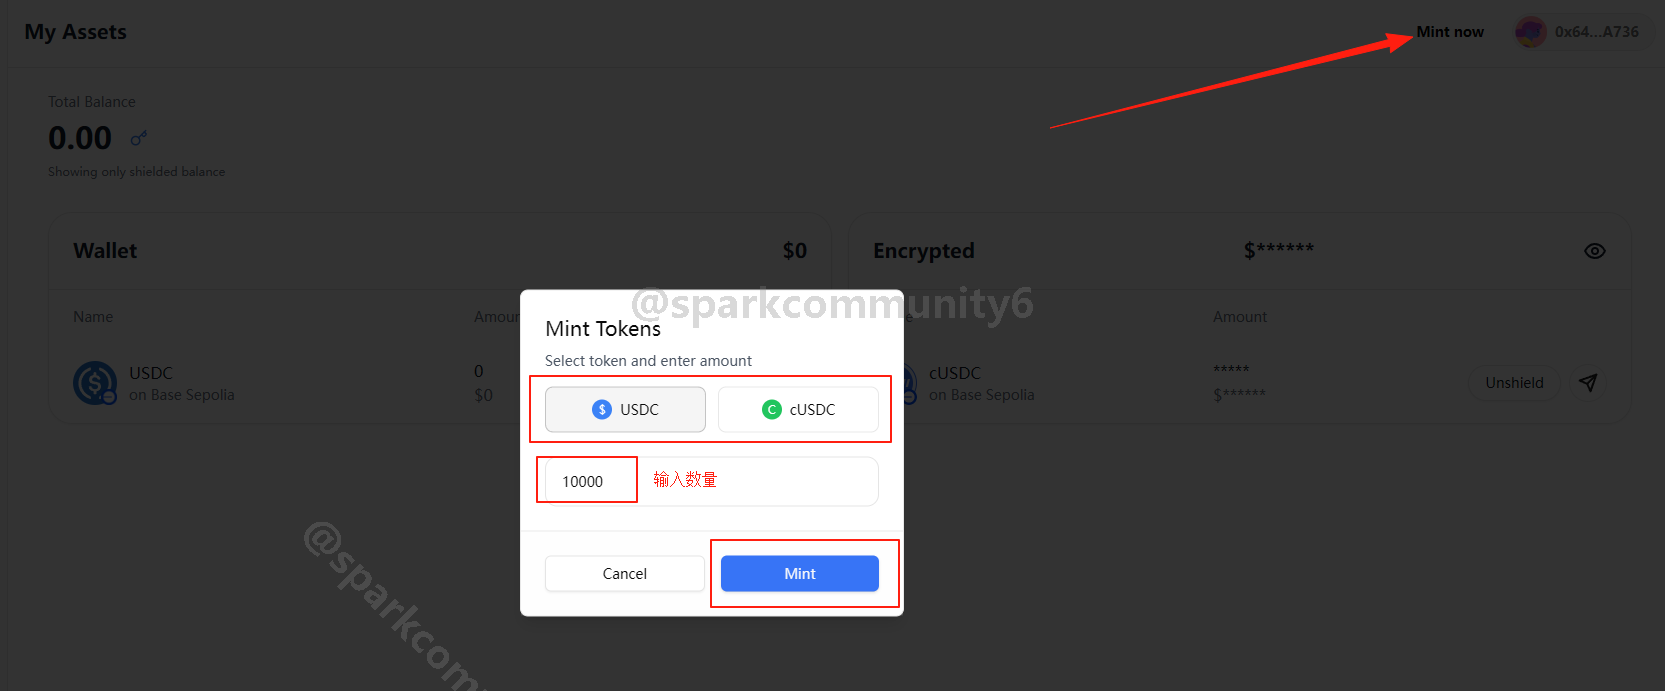The width and height of the screenshot is (1665, 691).
Task: Click the USDC coin icon in Wallet
Action: [x=95, y=383]
